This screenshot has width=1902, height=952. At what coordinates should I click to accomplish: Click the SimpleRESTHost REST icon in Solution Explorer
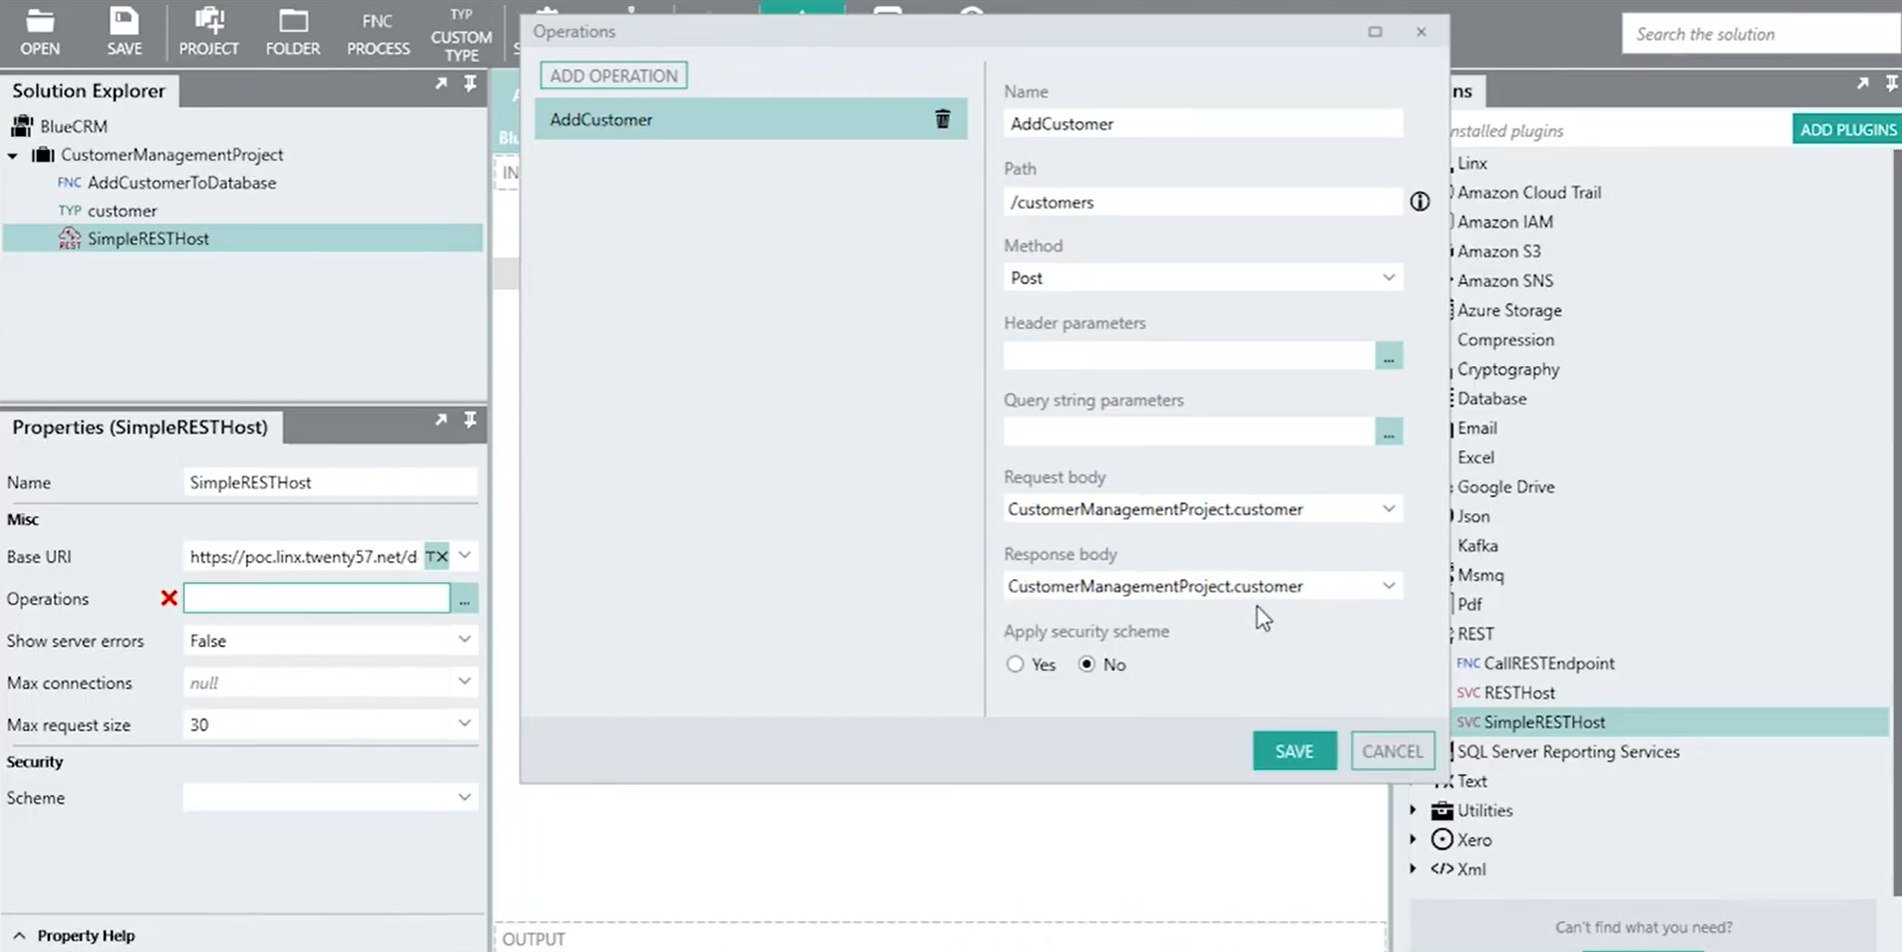(69, 238)
